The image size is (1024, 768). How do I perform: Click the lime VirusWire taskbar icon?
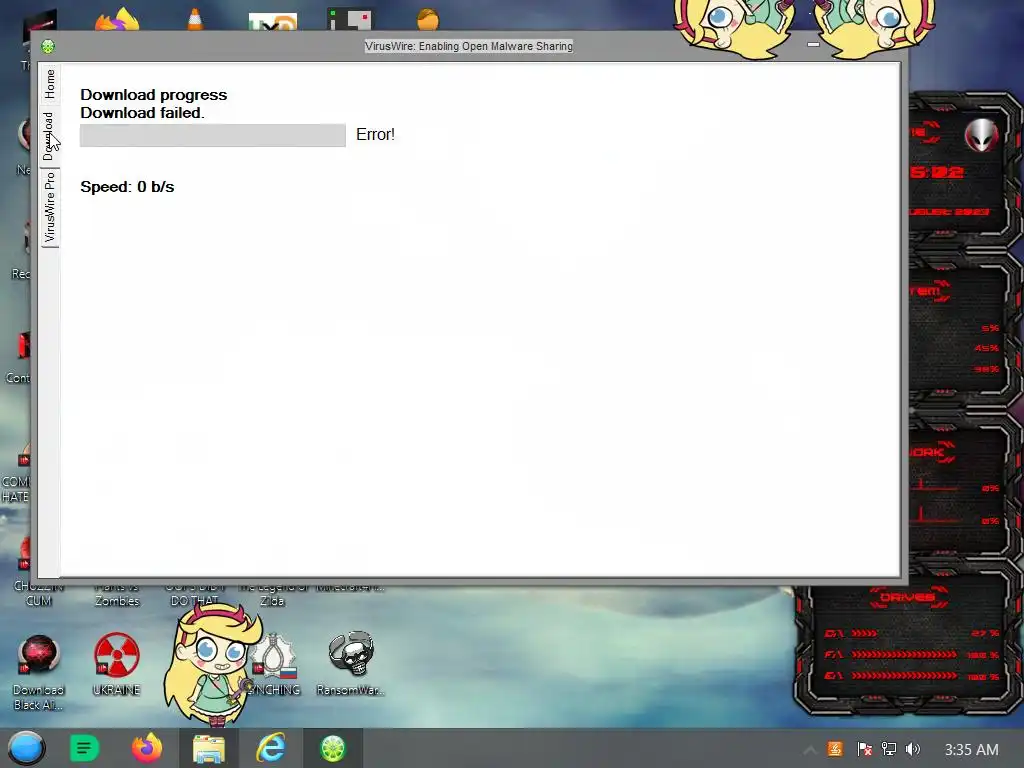[x=332, y=748]
